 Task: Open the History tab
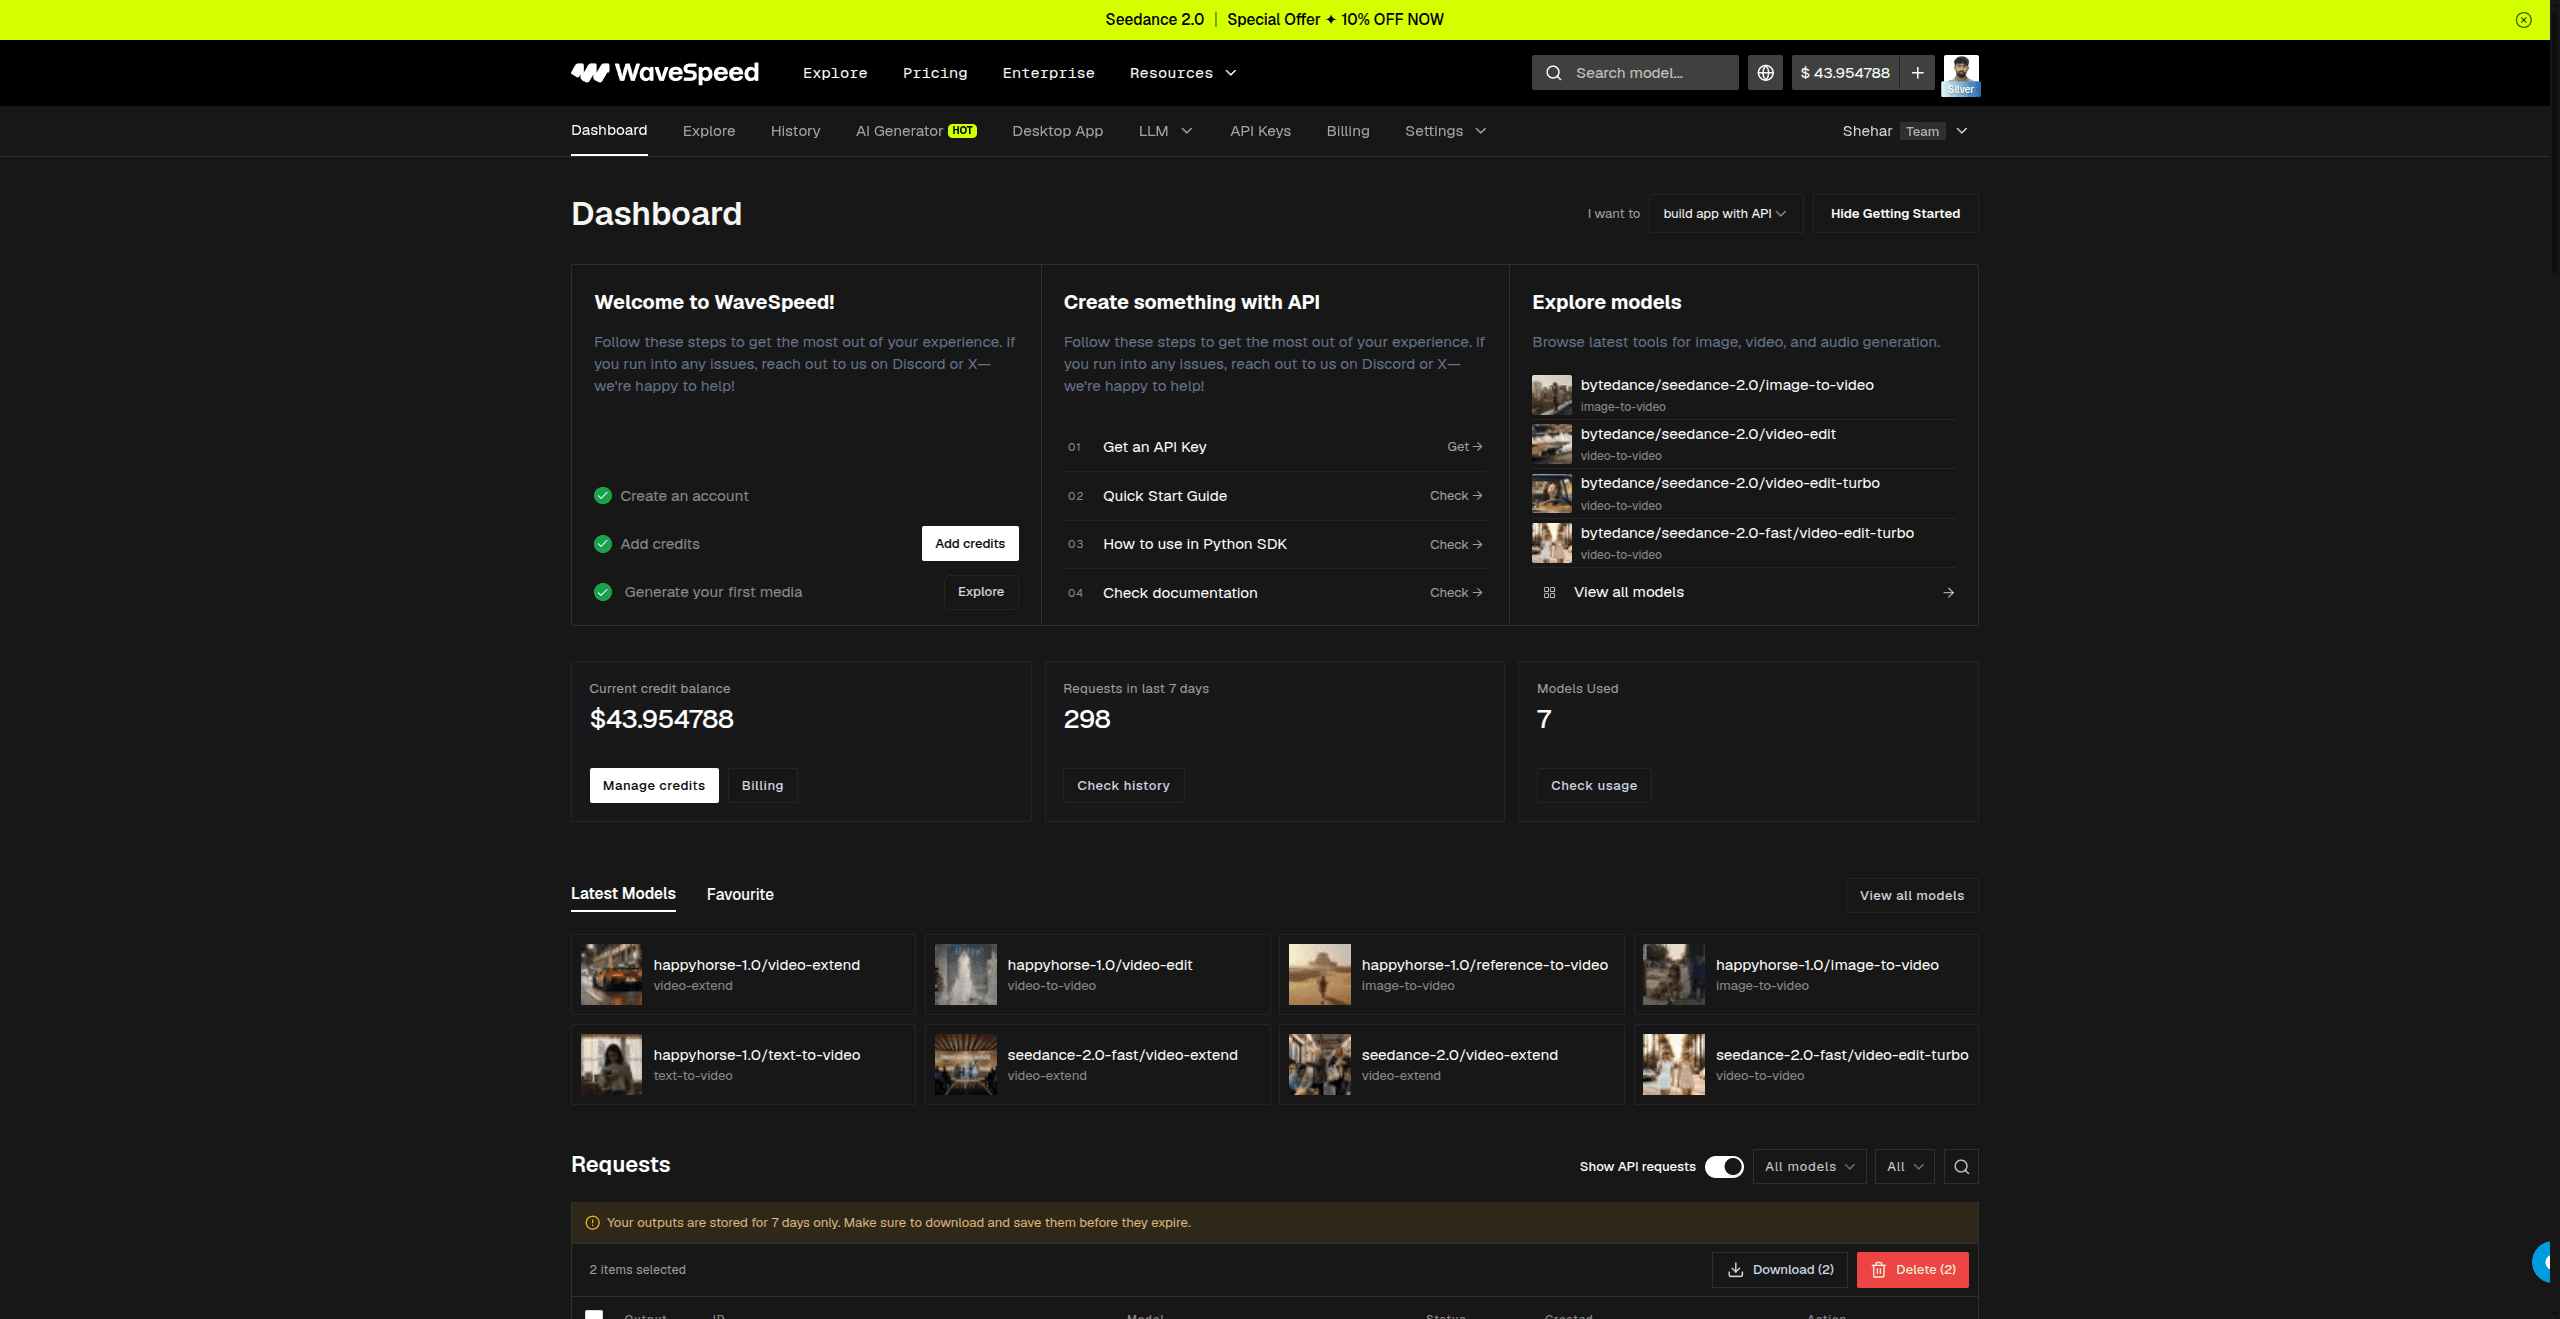click(795, 131)
